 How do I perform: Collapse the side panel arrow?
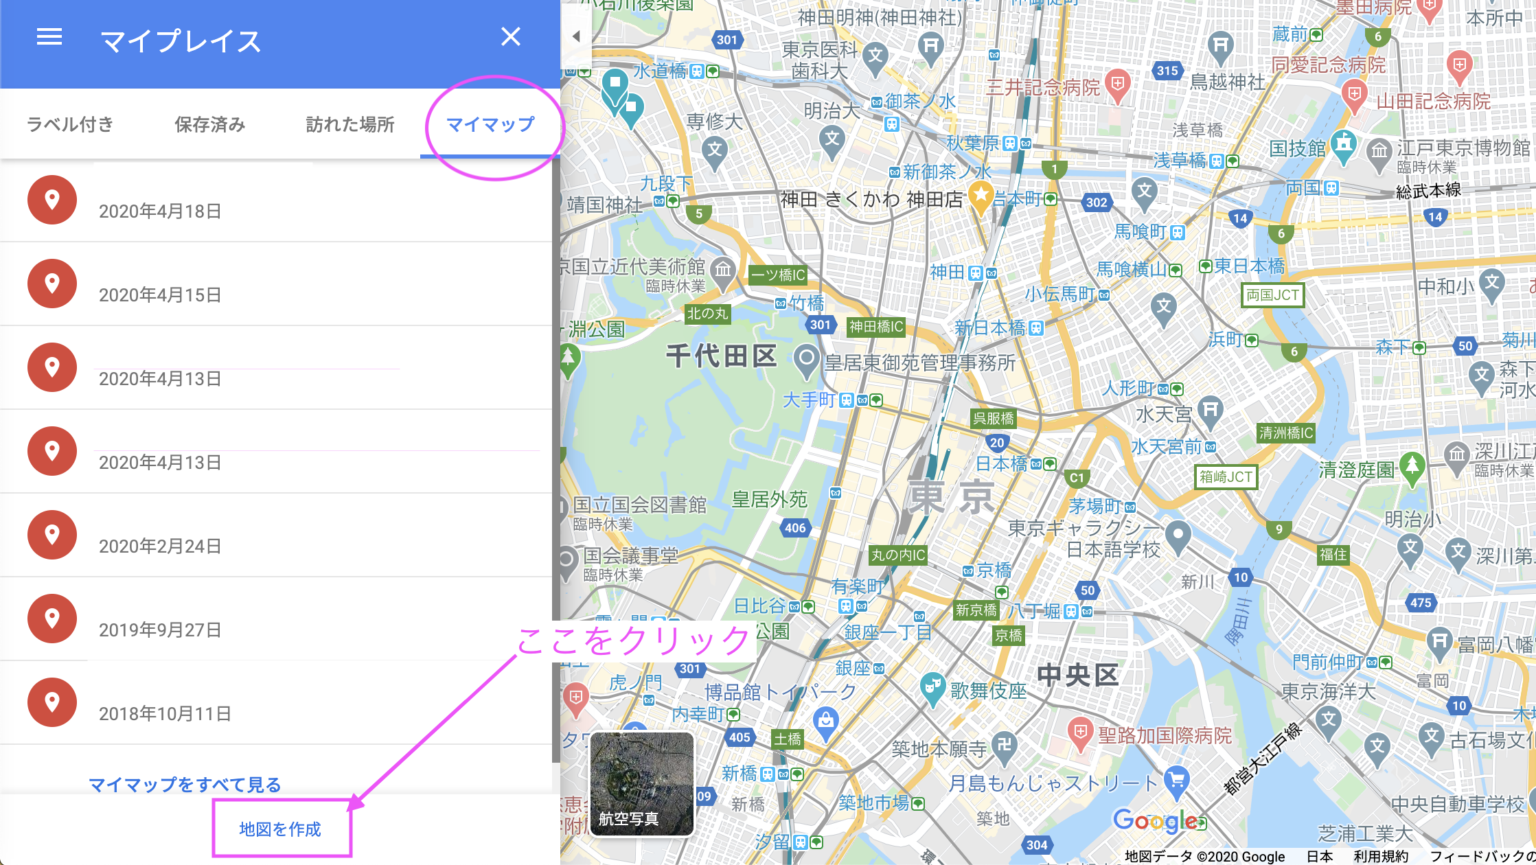pyautogui.click(x=576, y=36)
